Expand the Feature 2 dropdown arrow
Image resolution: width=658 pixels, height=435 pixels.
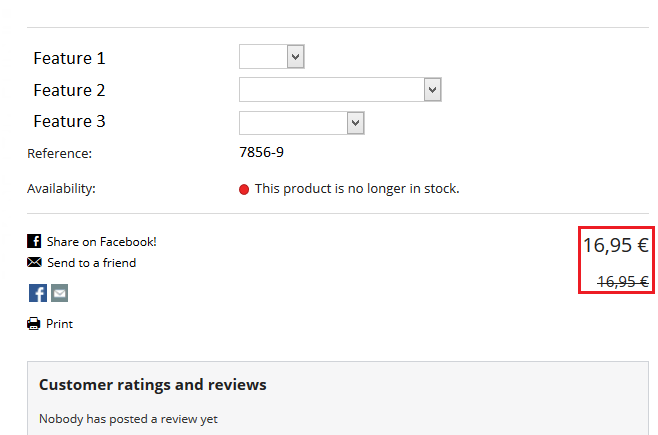pyautogui.click(x=432, y=90)
